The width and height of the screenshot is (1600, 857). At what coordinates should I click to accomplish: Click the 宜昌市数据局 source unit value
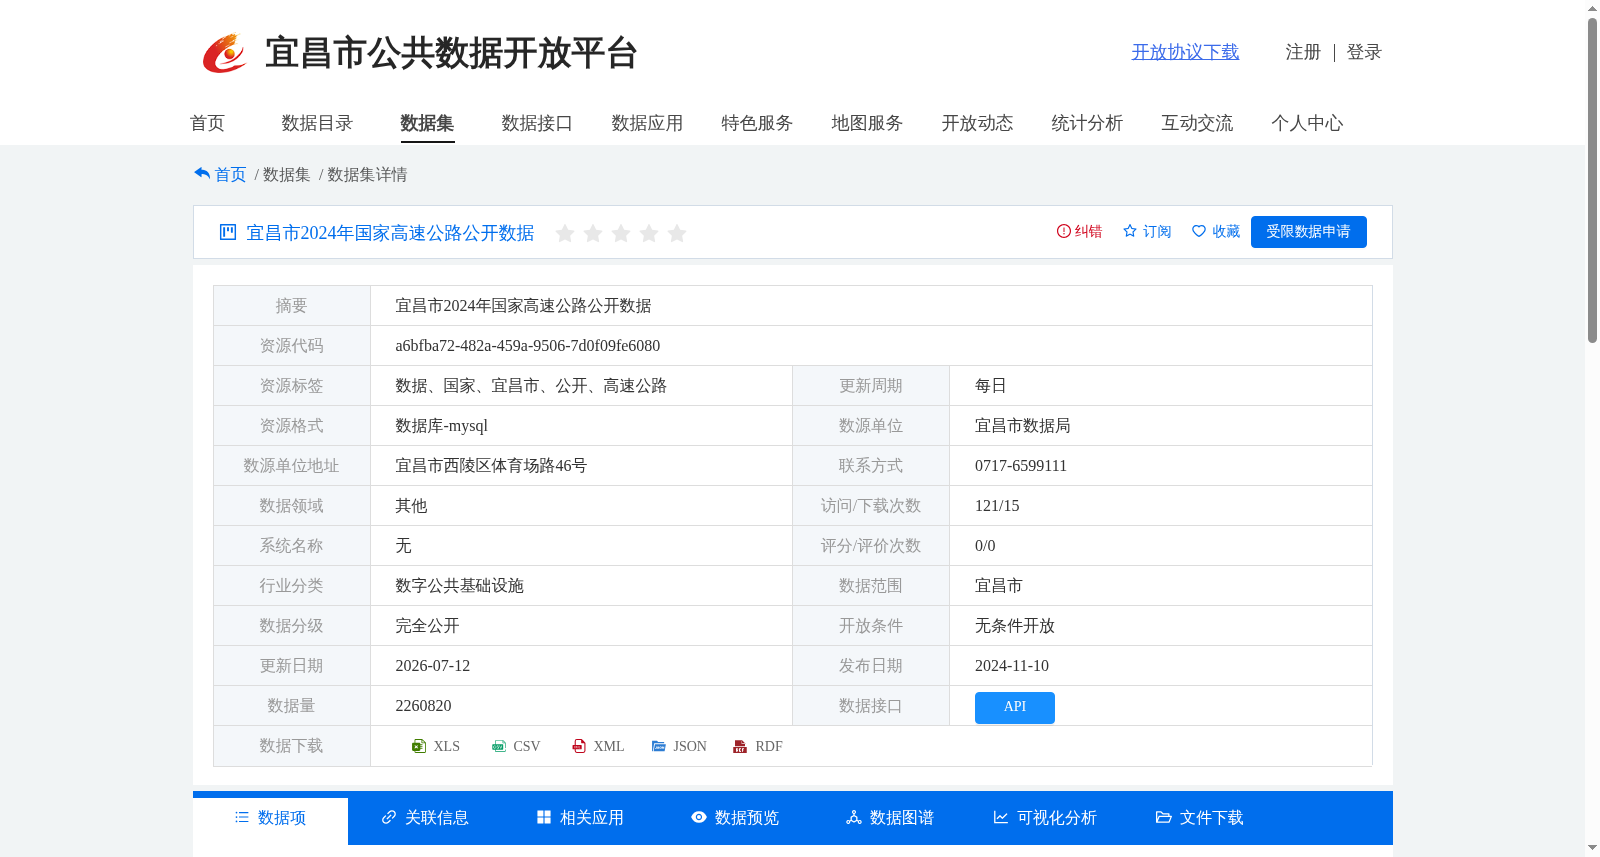1023,426
